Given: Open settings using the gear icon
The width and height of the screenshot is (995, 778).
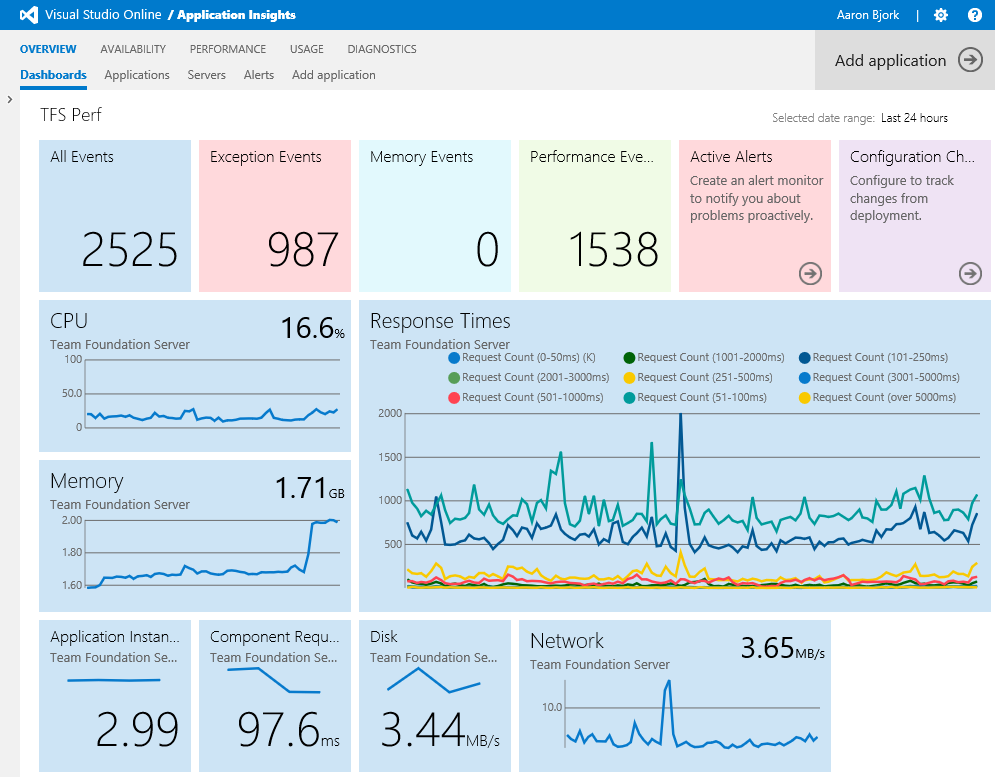Looking at the screenshot, I should click(940, 15).
